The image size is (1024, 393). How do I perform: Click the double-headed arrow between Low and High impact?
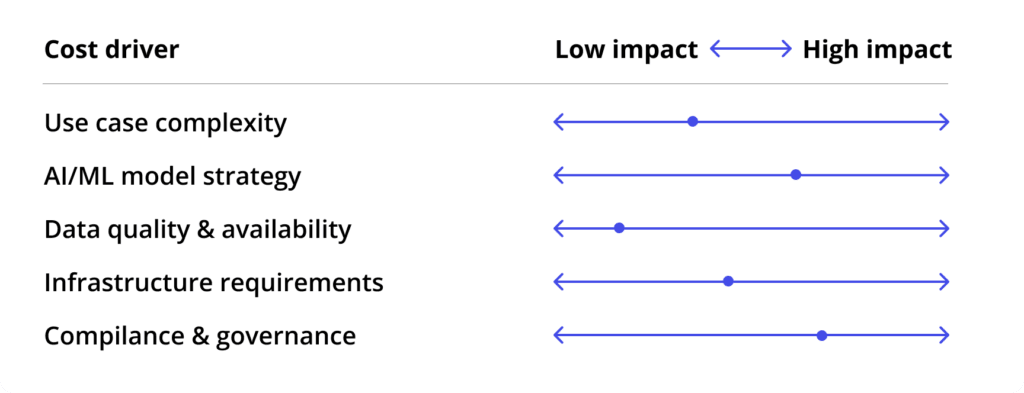point(750,49)
